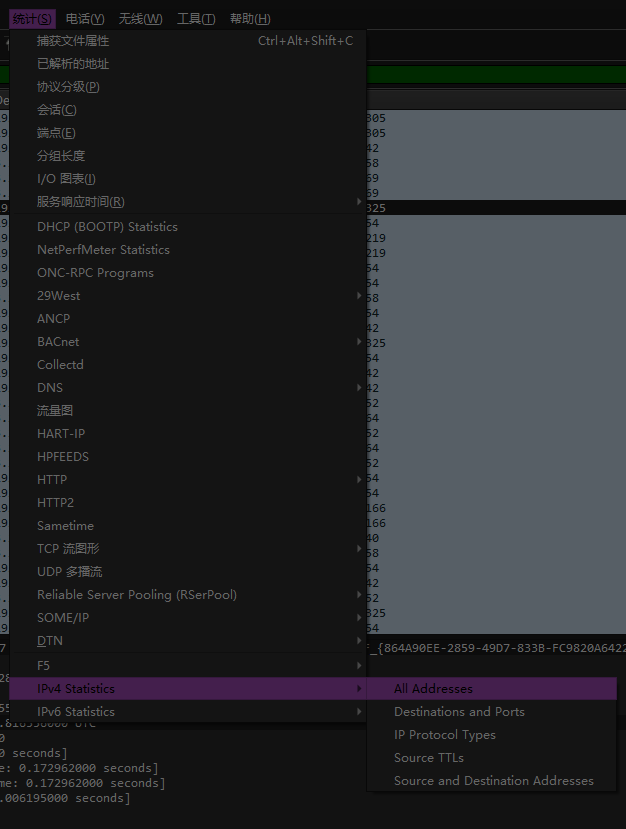This screenshot has width=626, height=829.
Task: Expand the DNS submenu
Action: click(x=50, y=388)
